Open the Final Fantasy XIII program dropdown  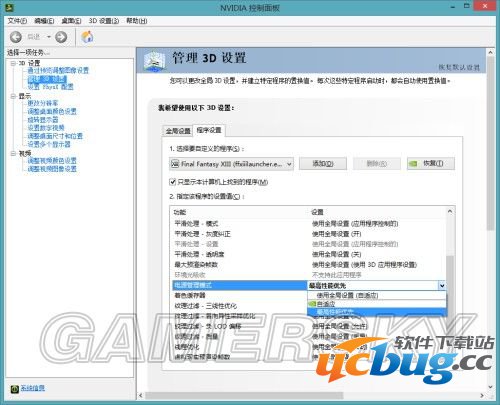point(231,164)
